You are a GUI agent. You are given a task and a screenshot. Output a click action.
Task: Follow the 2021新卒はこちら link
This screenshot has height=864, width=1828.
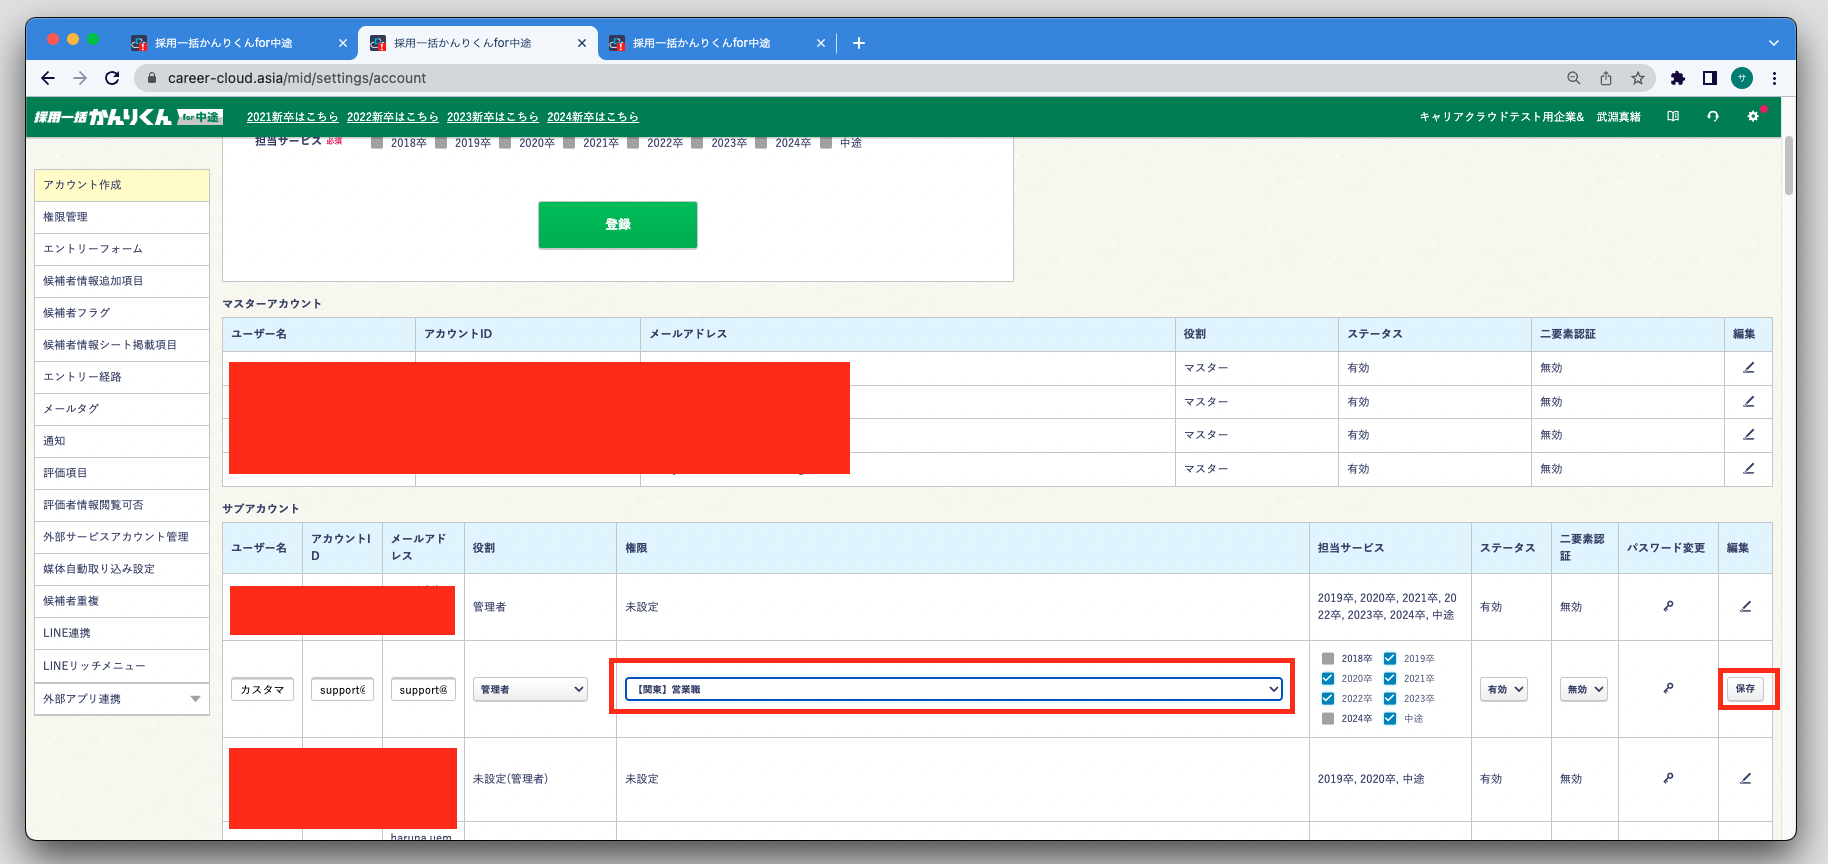coord(292,117)
